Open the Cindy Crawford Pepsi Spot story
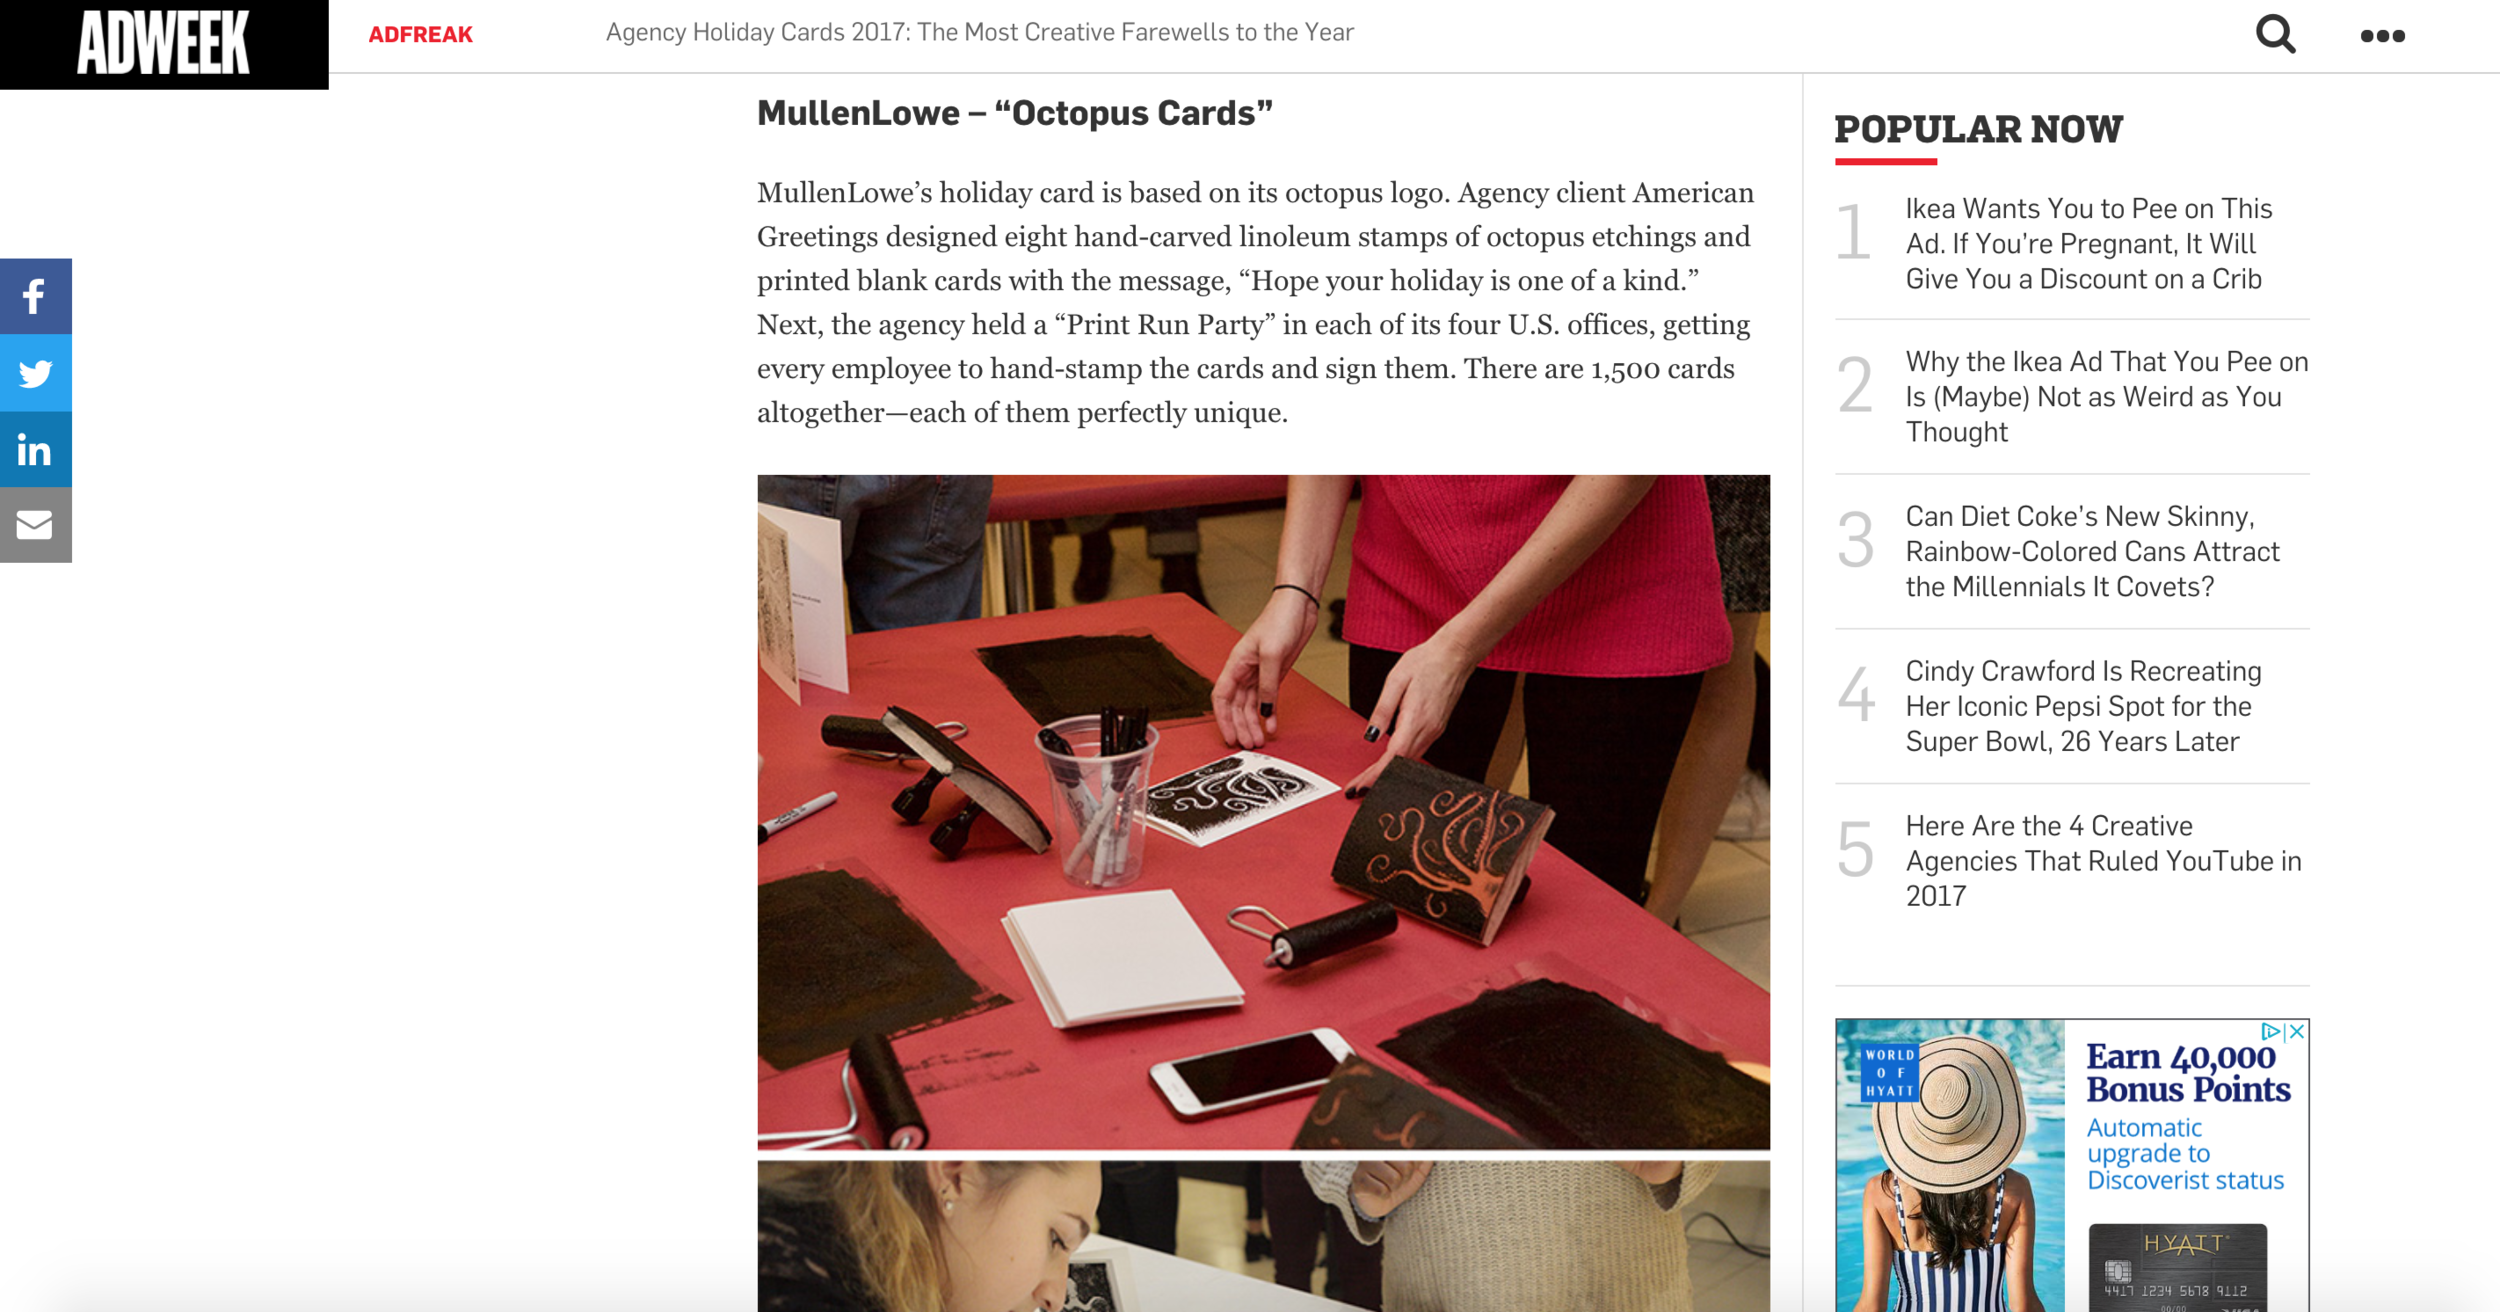The width and height of the screenshot is (2500, 1312). [2083, 707]
